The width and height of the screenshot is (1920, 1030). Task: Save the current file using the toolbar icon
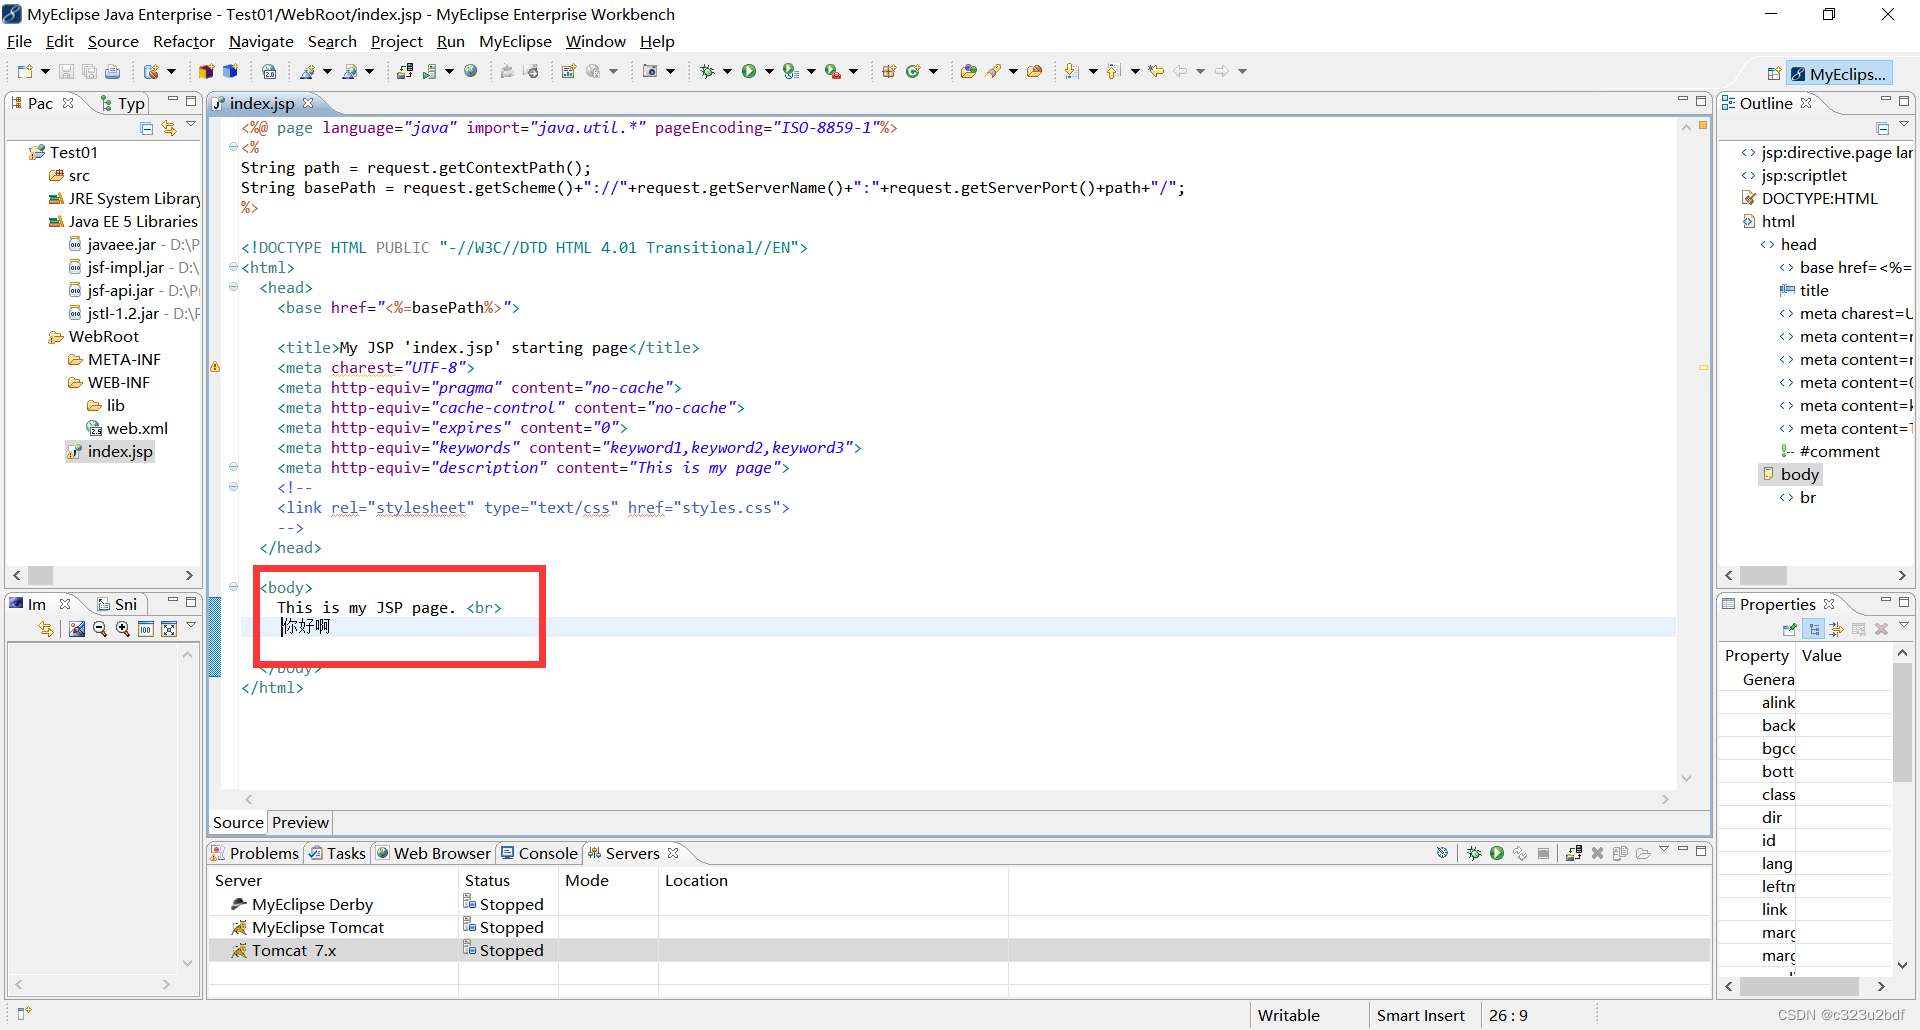[x=66, y=71]
